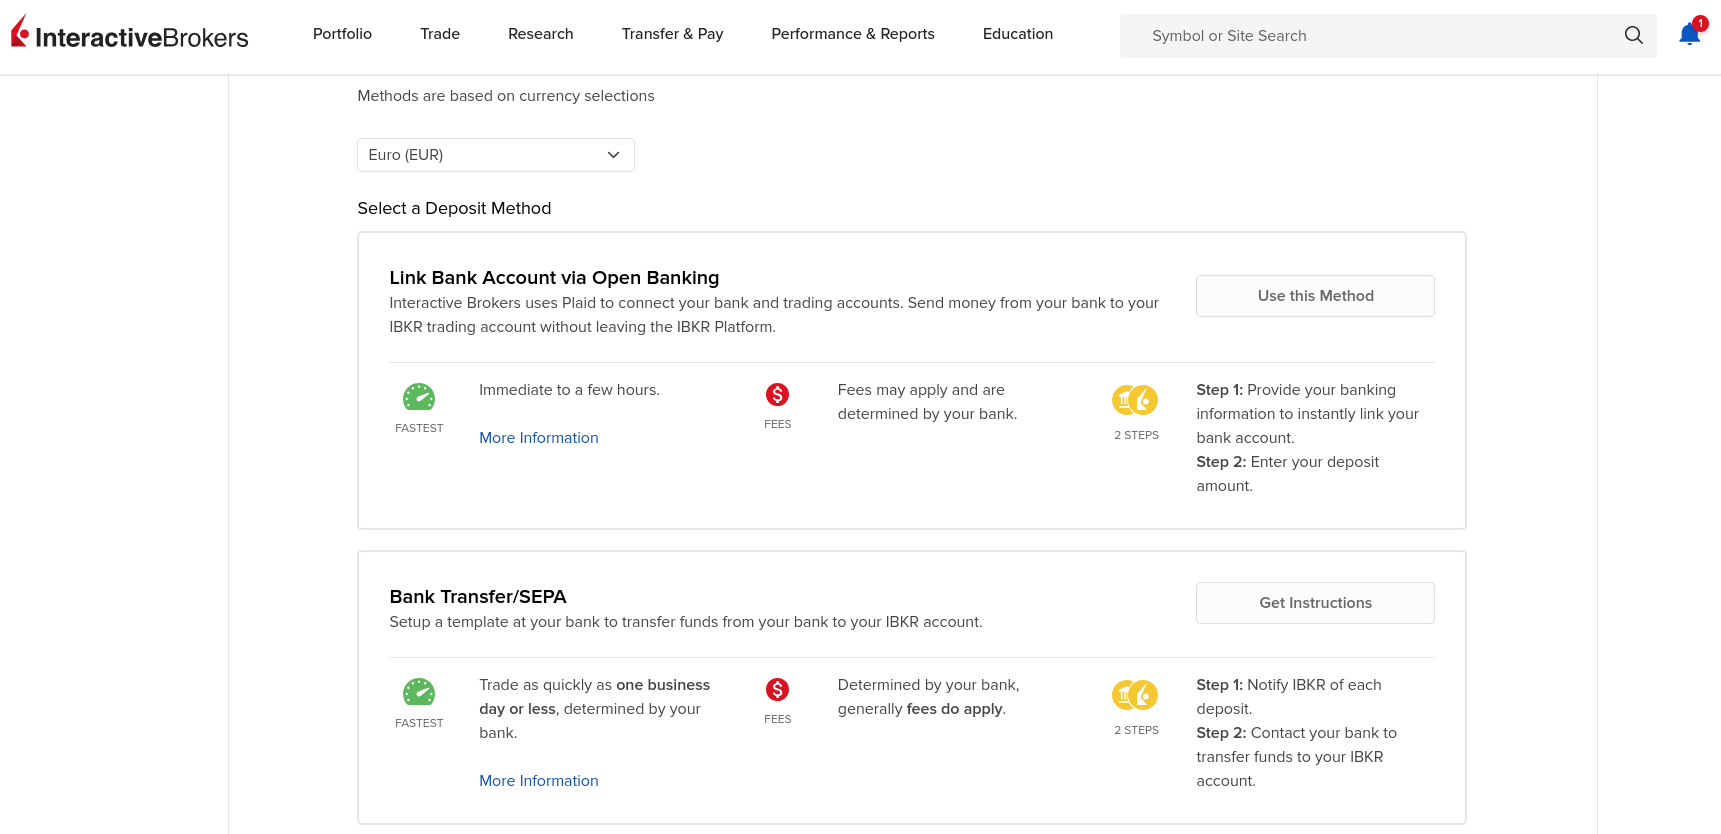Viewport: 1721px width, 834px height.
Task: Open the Research menu
Action: tap(541, 34)
